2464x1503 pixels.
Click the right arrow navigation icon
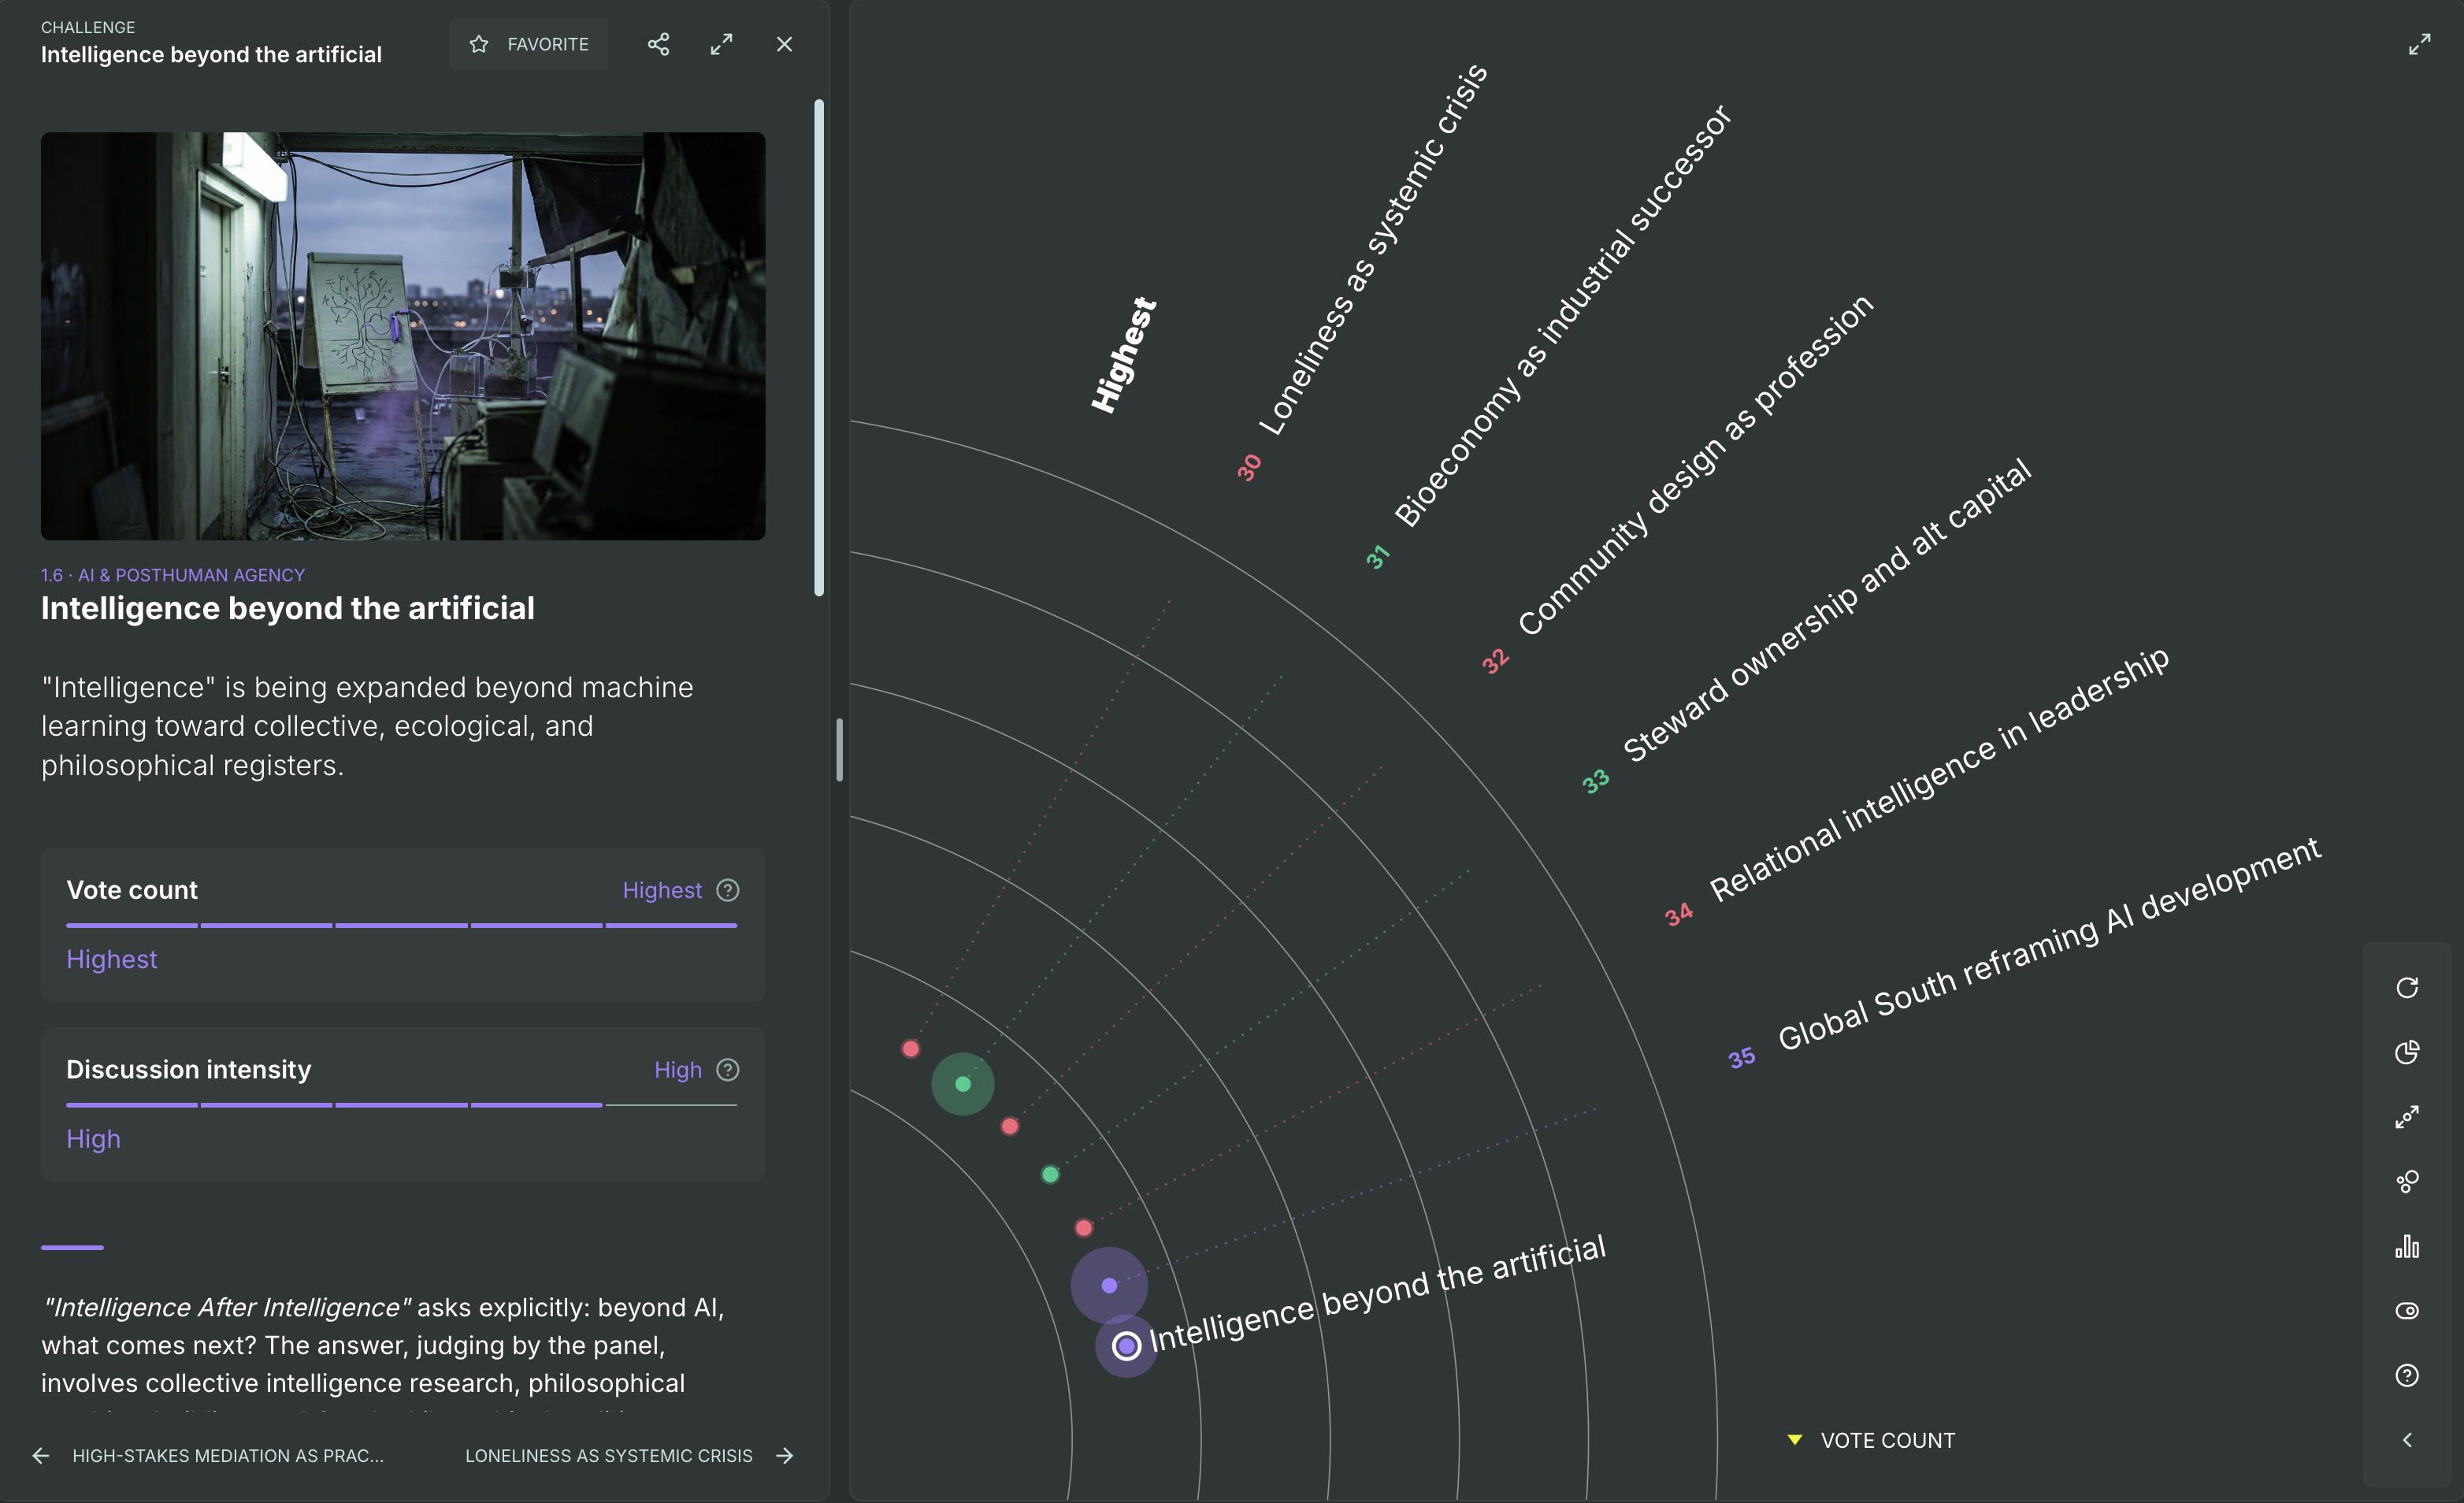pos(785,1456)
